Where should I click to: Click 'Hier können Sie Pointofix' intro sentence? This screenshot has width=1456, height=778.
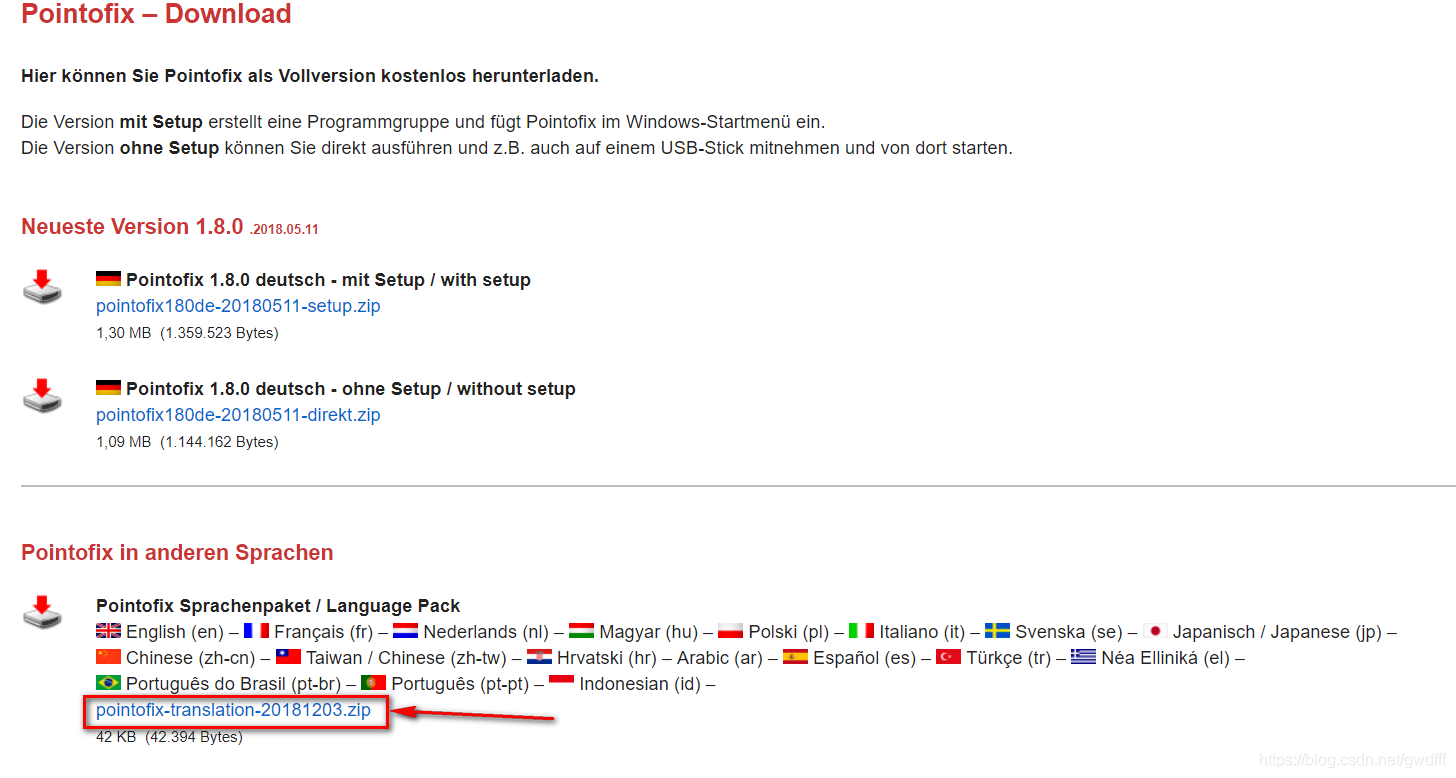[x=310, y=76]
